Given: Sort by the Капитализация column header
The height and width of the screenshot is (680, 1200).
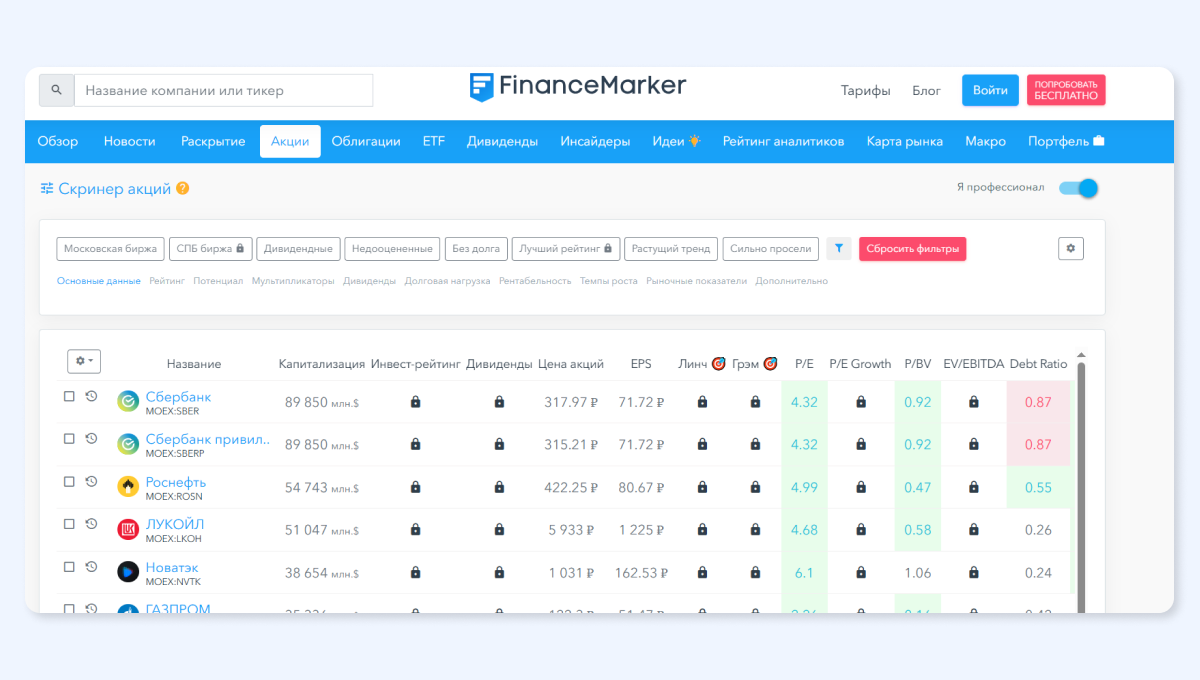Looking at the screenshot, I should [320, 364].
